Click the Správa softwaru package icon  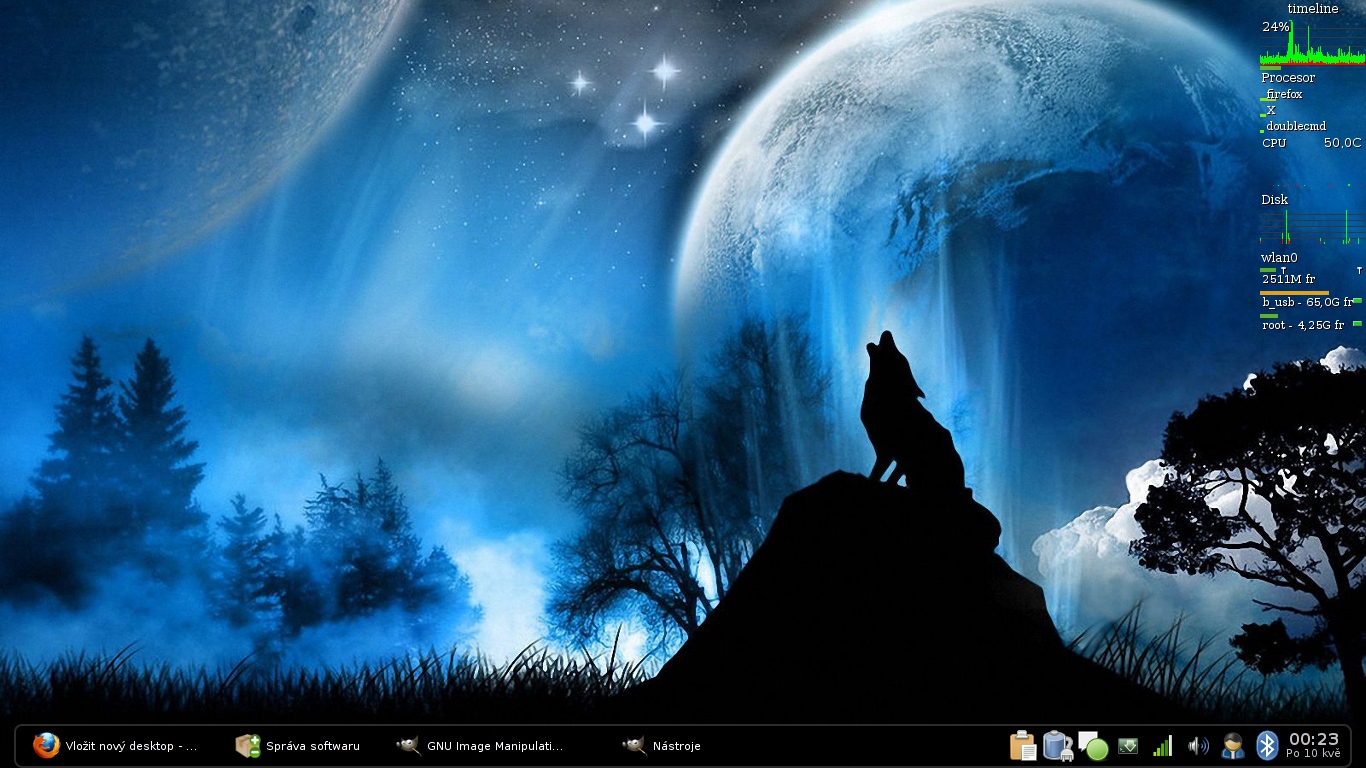coord(247,746)
